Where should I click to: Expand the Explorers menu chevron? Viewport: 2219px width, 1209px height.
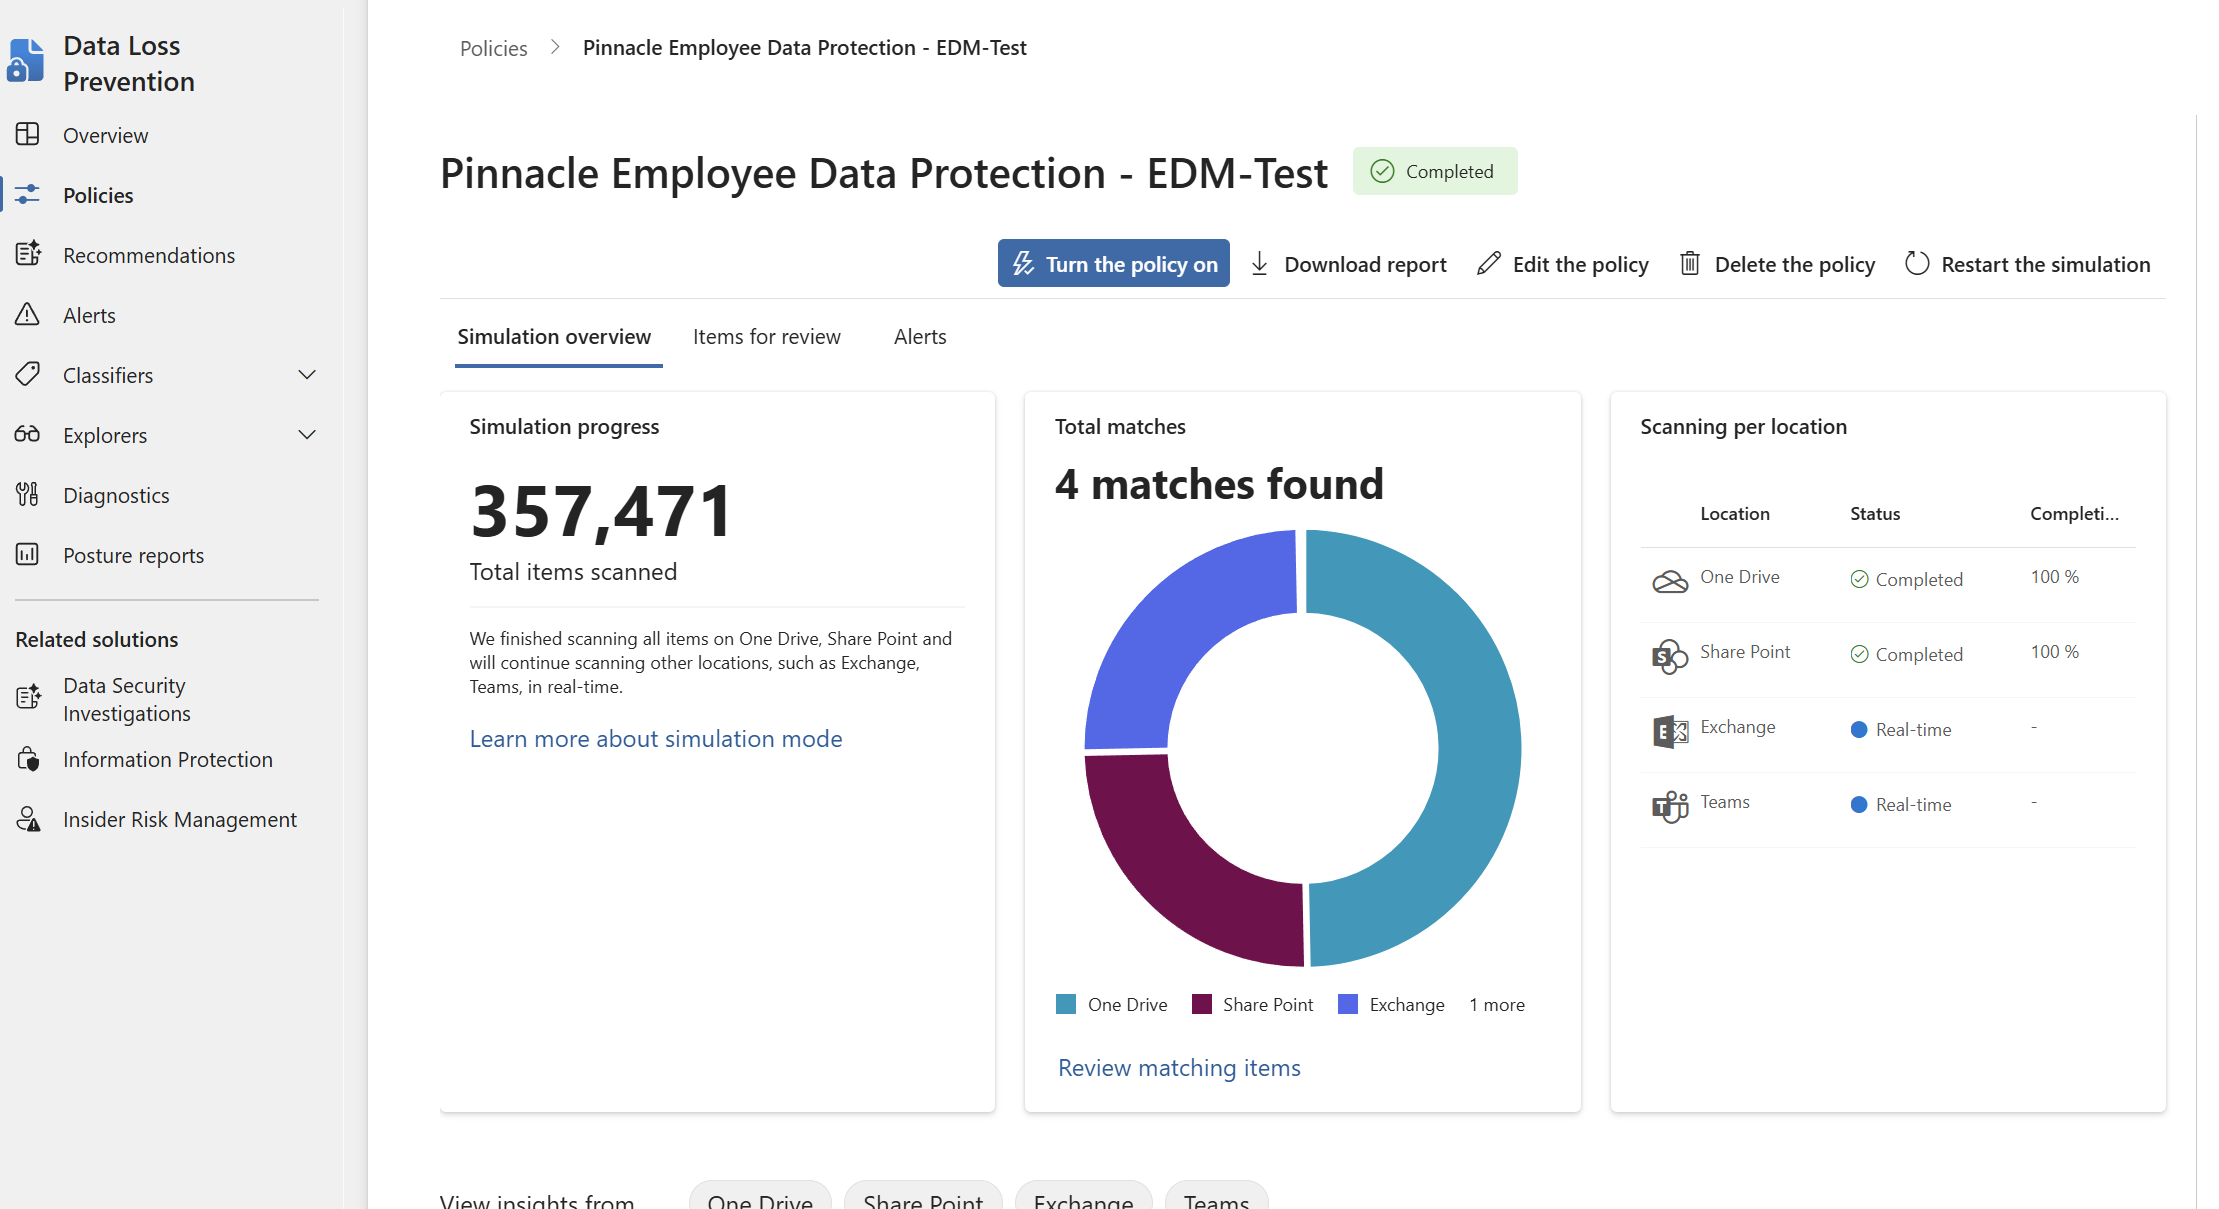point(307,435)
